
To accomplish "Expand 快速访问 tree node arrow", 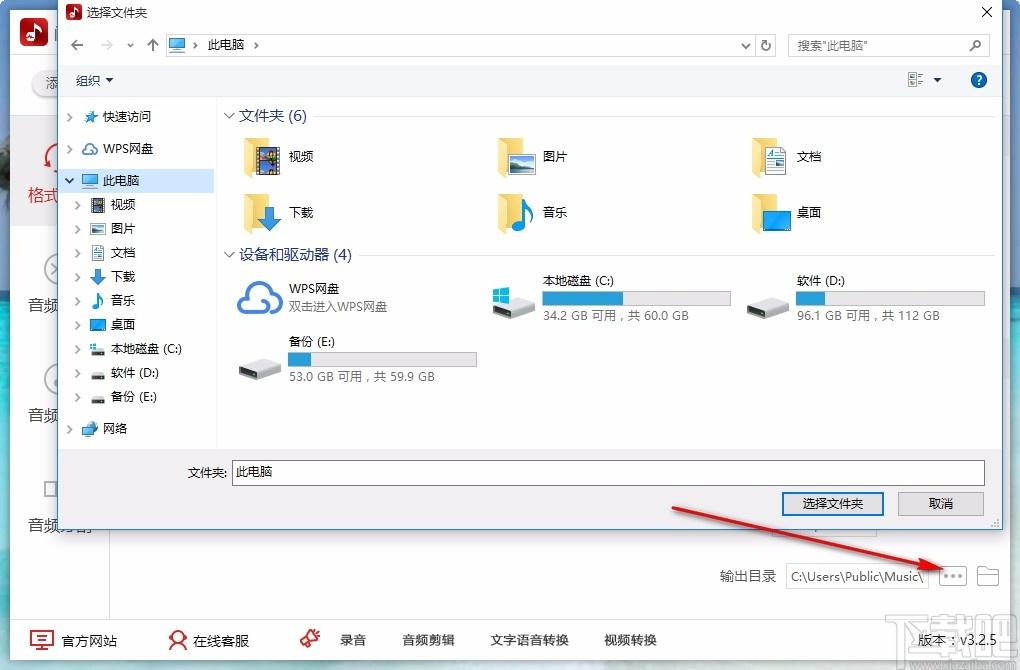I will click(x=70, y=116).
